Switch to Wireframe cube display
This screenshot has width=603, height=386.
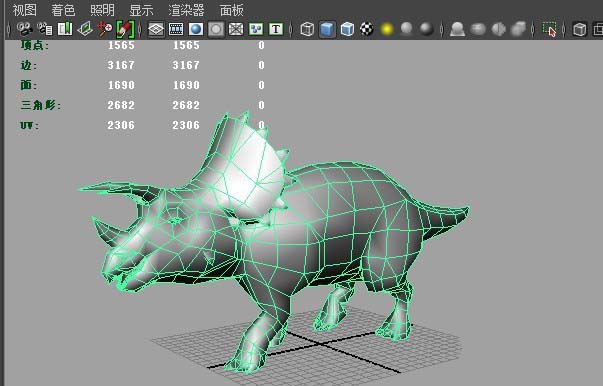point(307,29)
